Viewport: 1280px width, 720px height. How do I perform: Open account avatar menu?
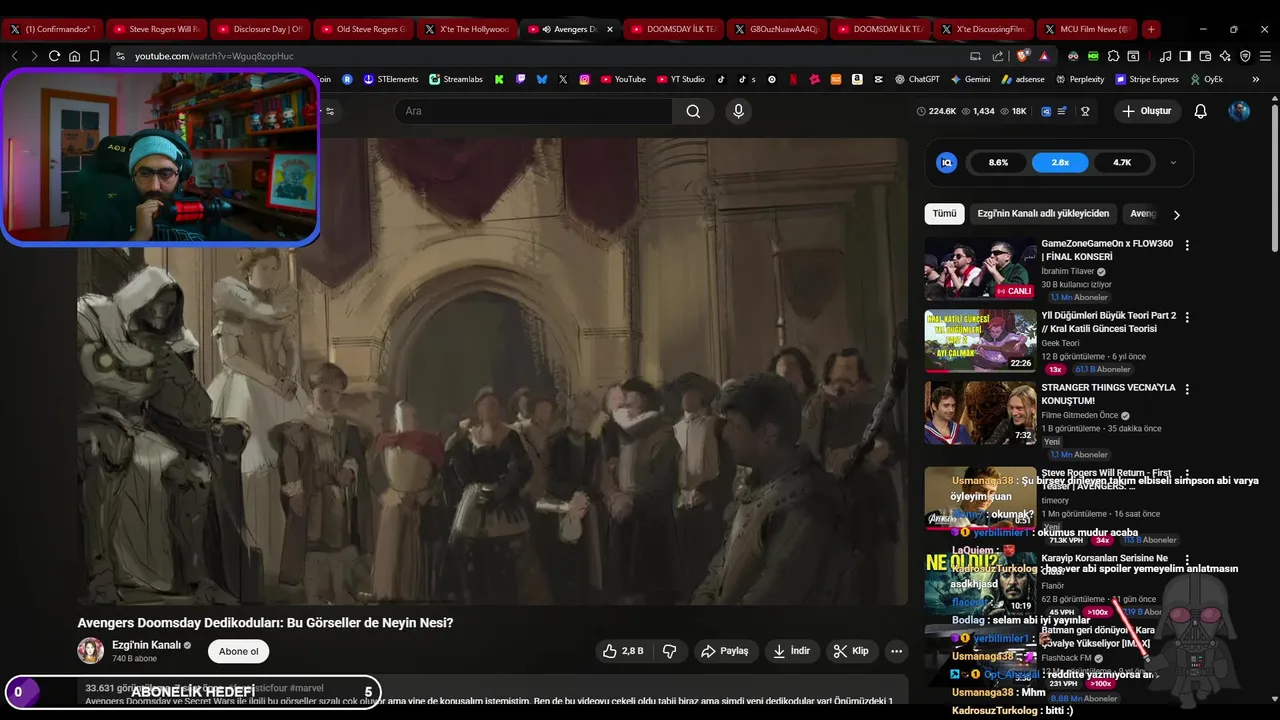point(1239,111)
